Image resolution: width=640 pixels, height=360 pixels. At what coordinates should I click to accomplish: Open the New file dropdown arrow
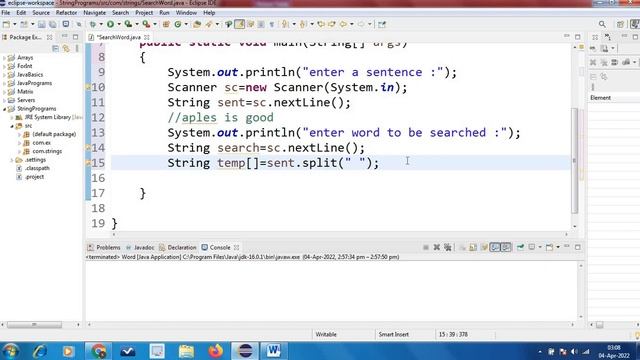click(x=15, y=24)
